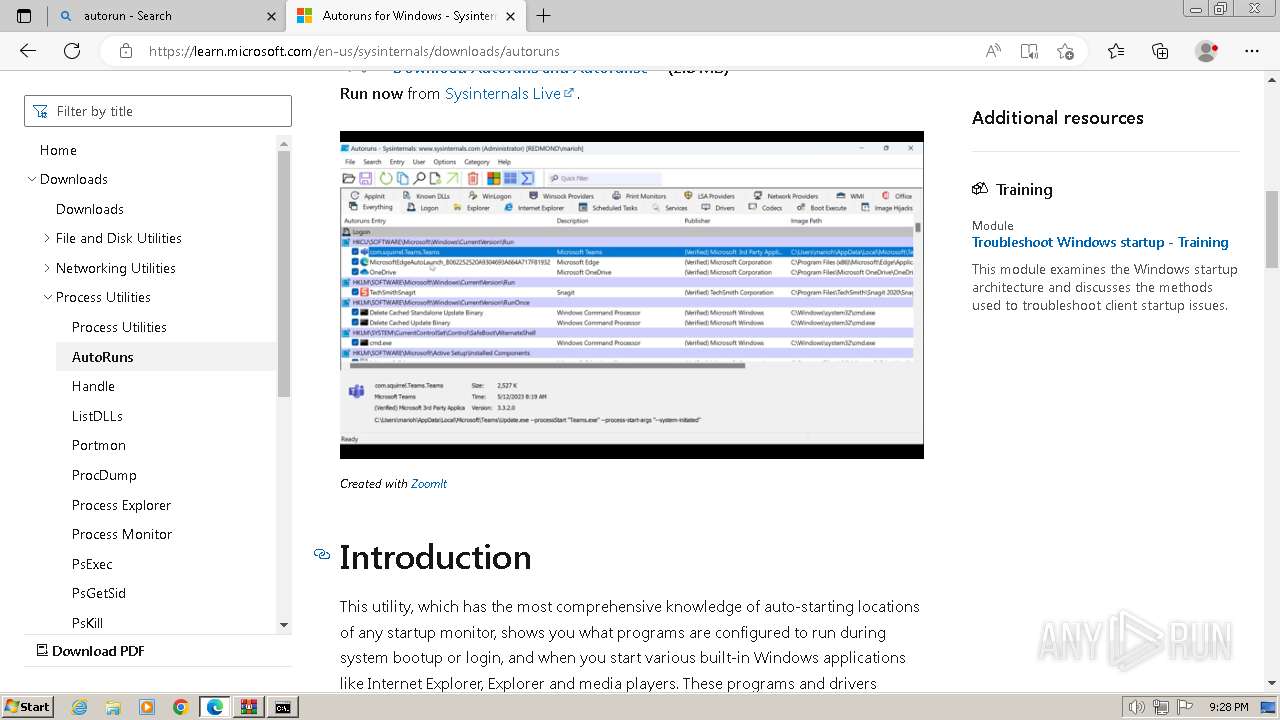Open the PsGetSid utility page
Screen dimensions: 1280x720
(99, 593)
